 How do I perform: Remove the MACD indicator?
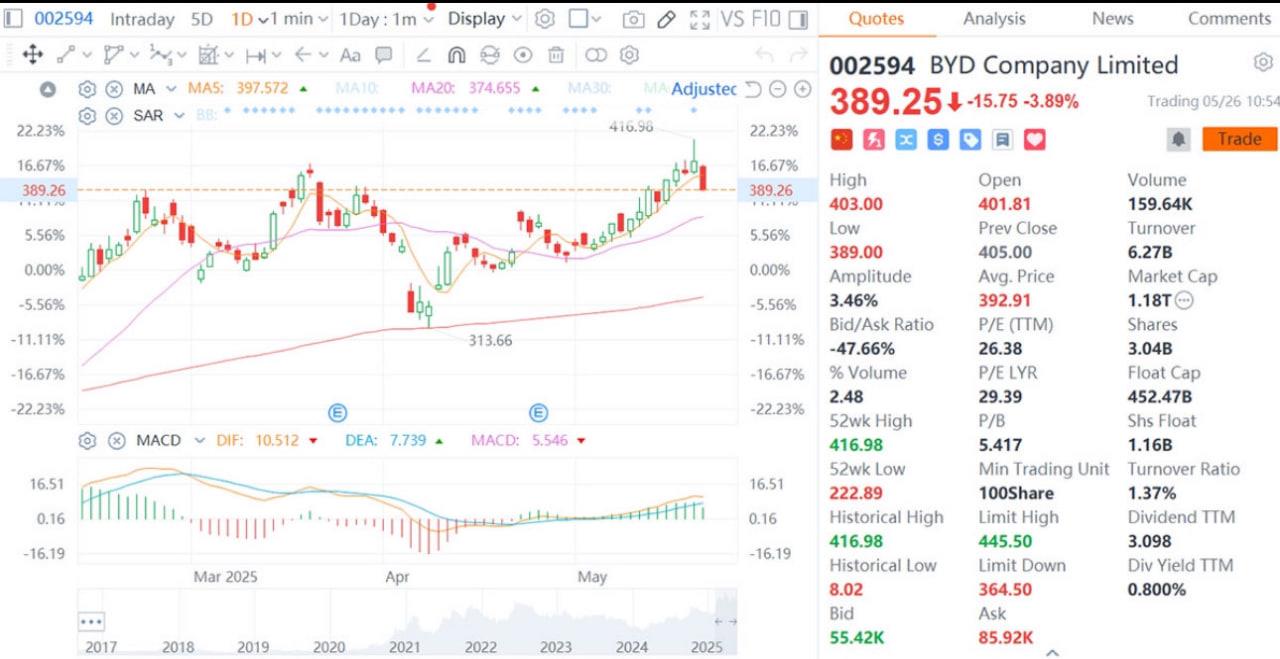tap(117, 441)
